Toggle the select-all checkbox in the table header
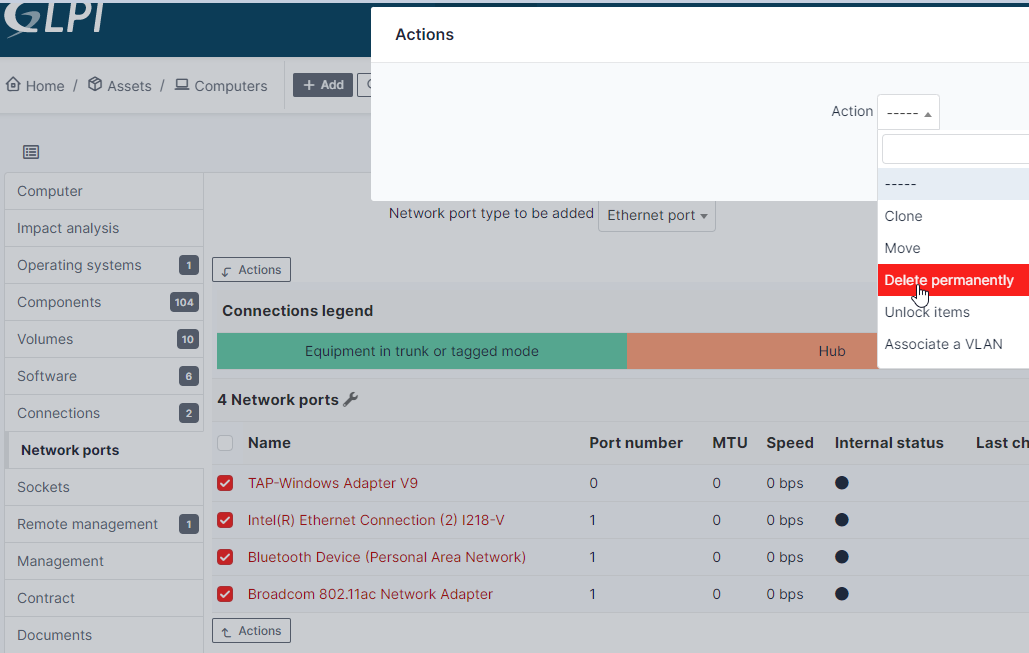The height and width of the screenshot is (653, 1029). click(225, 442)
